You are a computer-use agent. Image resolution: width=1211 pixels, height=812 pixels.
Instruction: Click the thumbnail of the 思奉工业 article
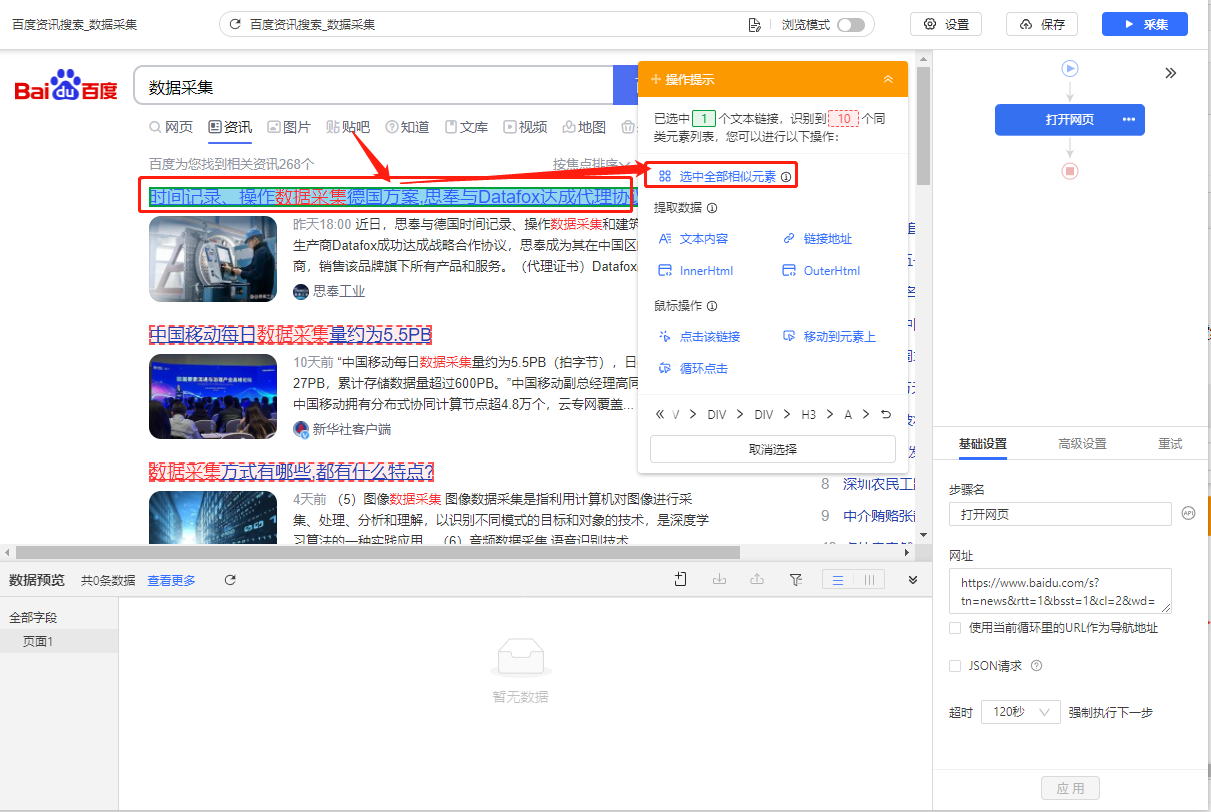click(x=213, y=259)
